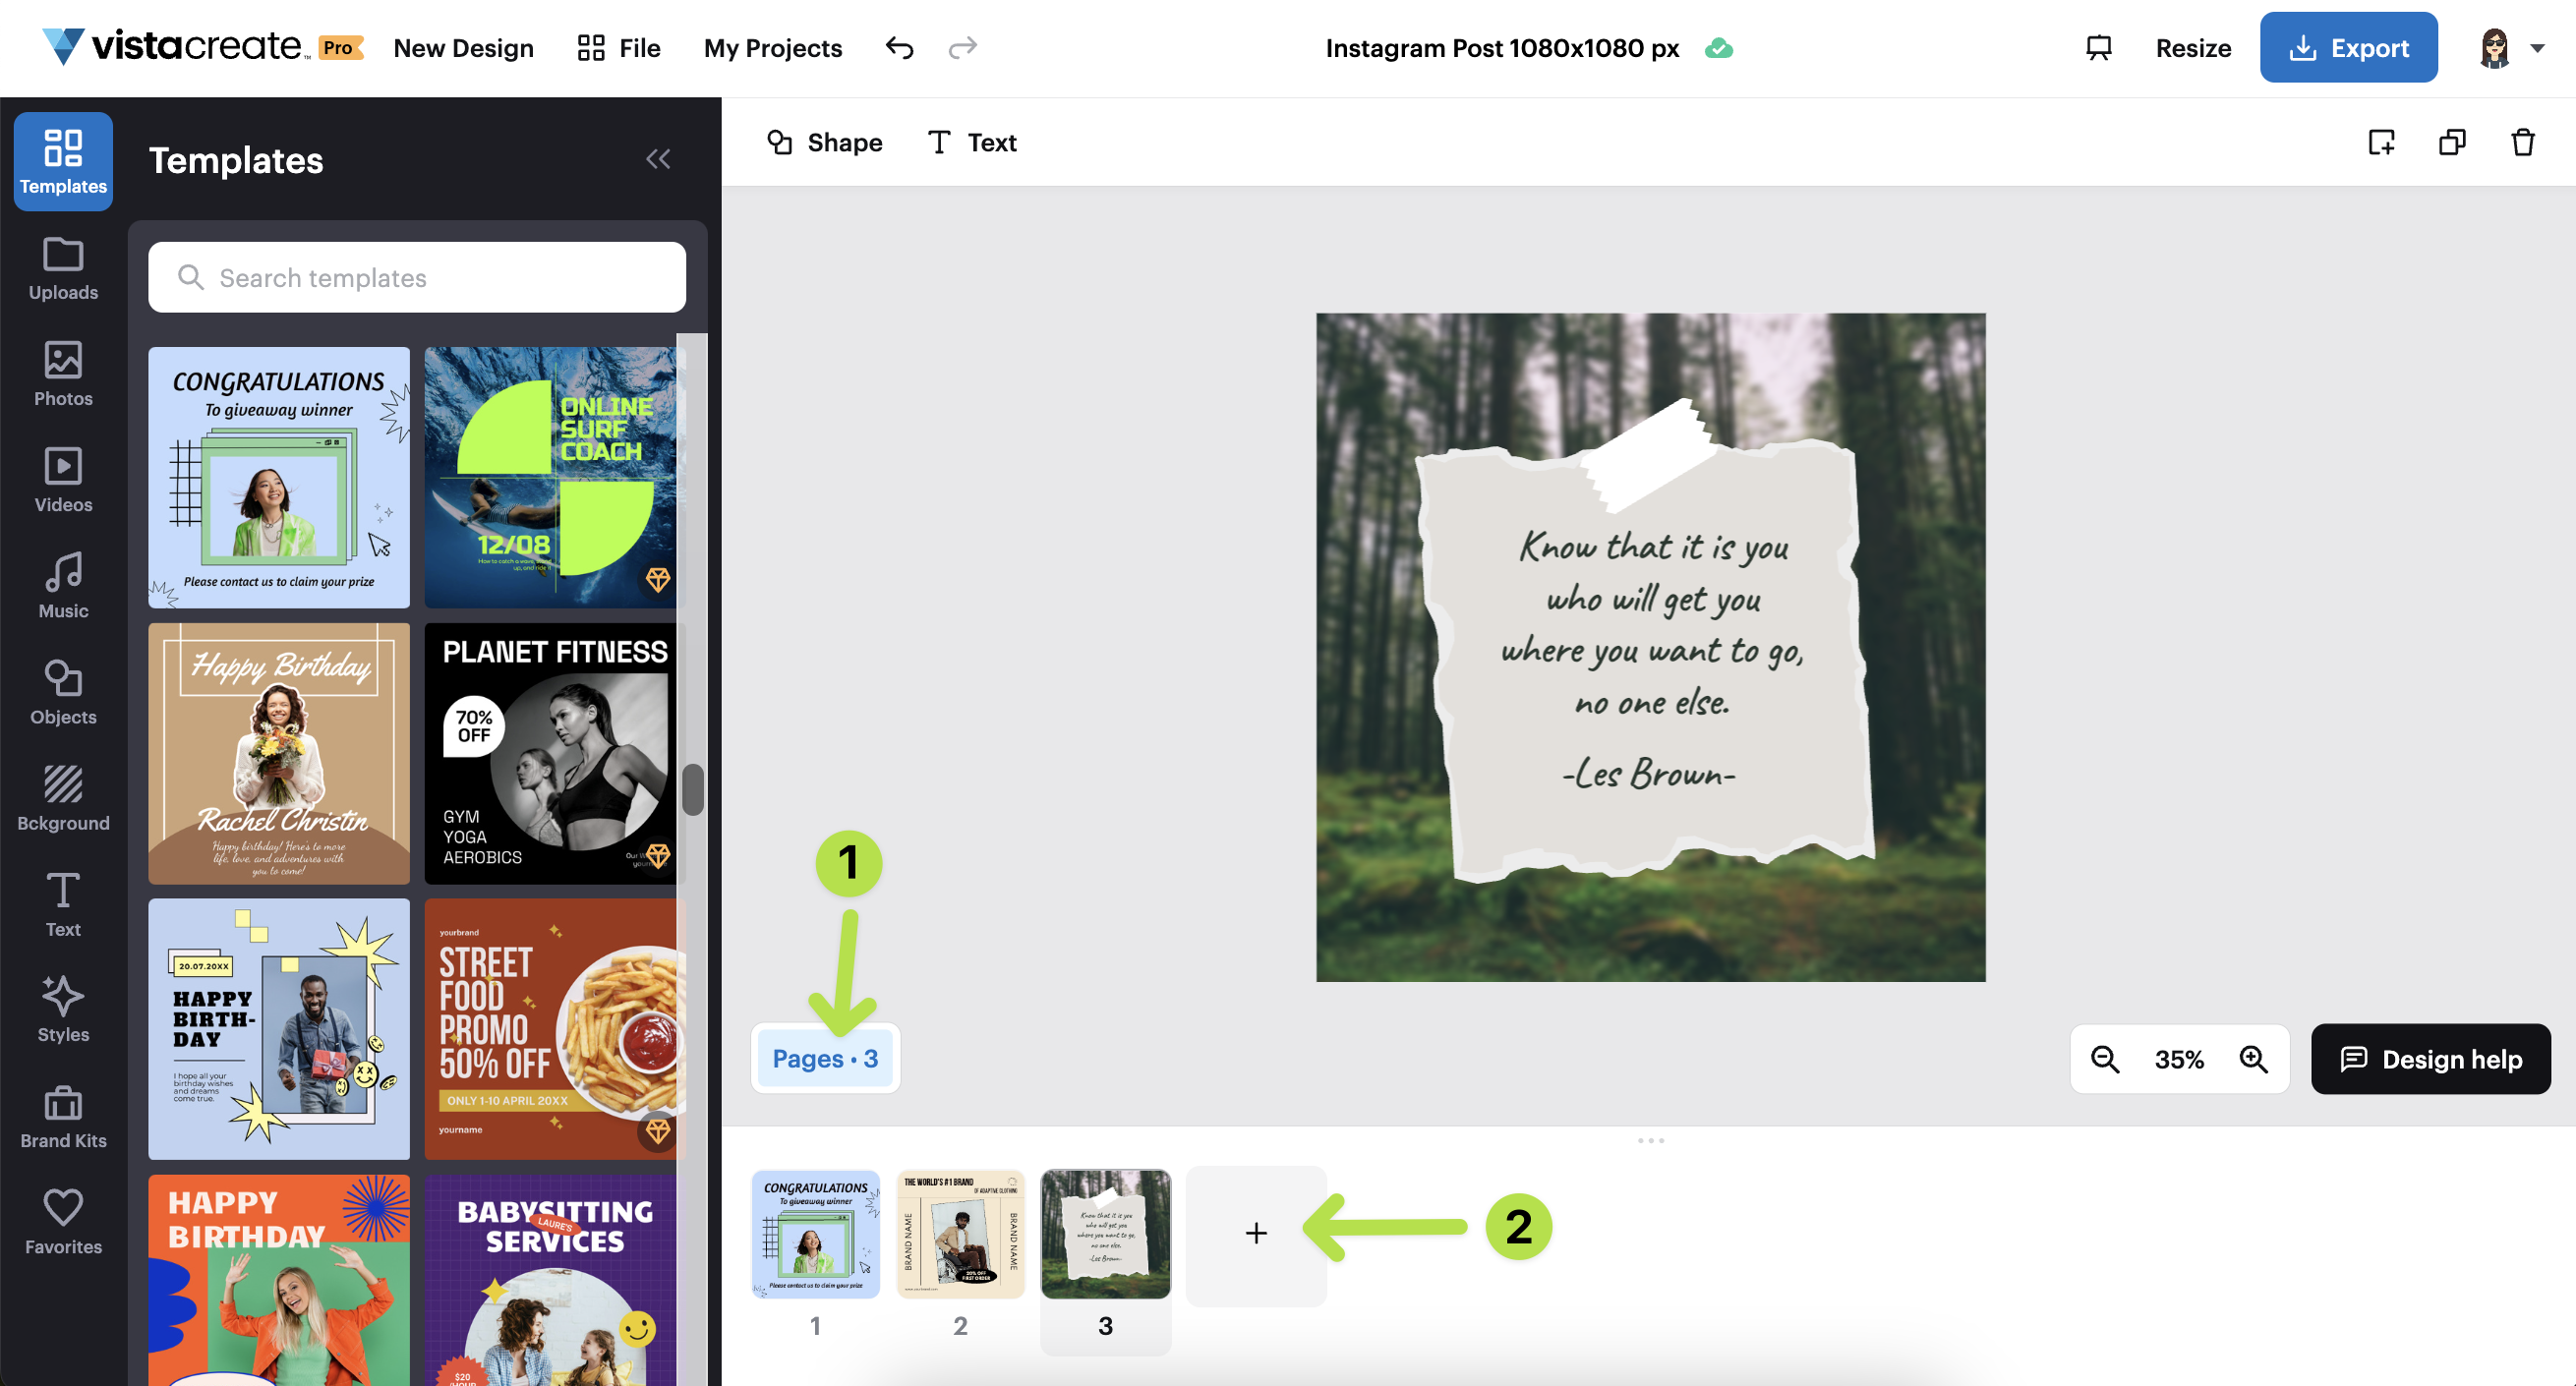
Task: Choose the Congratulations giveaway winner template
Action: pos(279,477)
